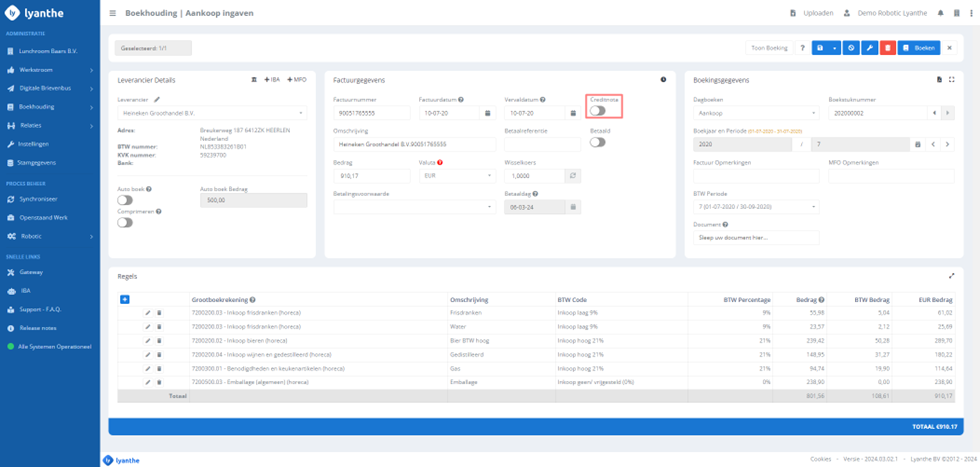Toggle the Betaald switch
This screenshot has width=980, height=467.
click(597, 142)
